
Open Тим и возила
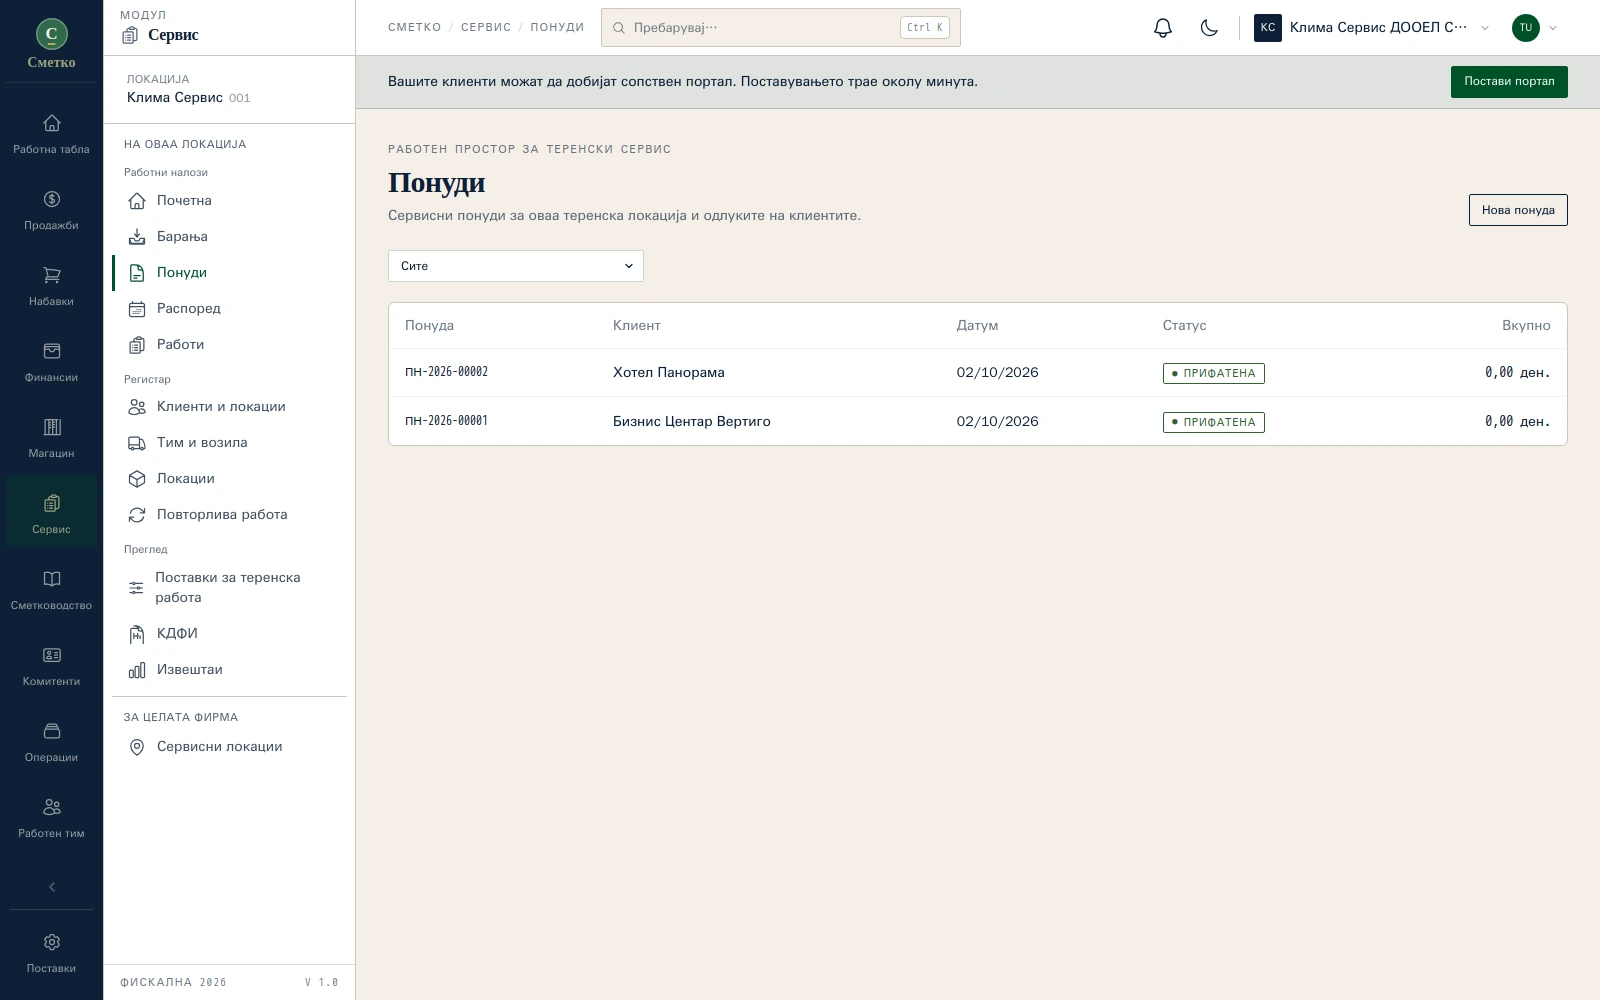coord(230,443)
